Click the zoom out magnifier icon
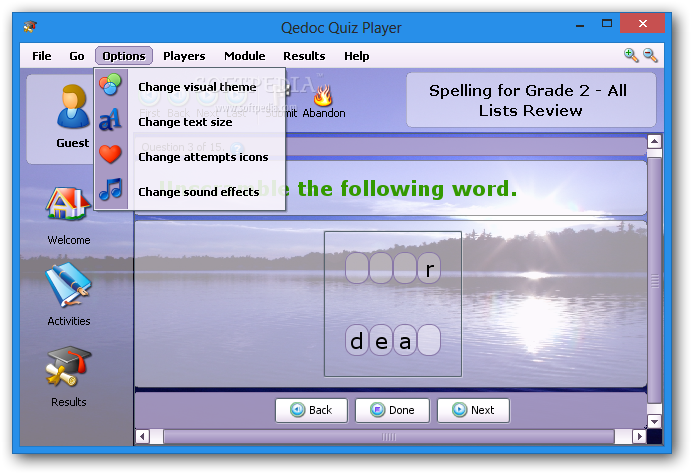The width and height of the screenshot is (692, 474). coord(651,56)
